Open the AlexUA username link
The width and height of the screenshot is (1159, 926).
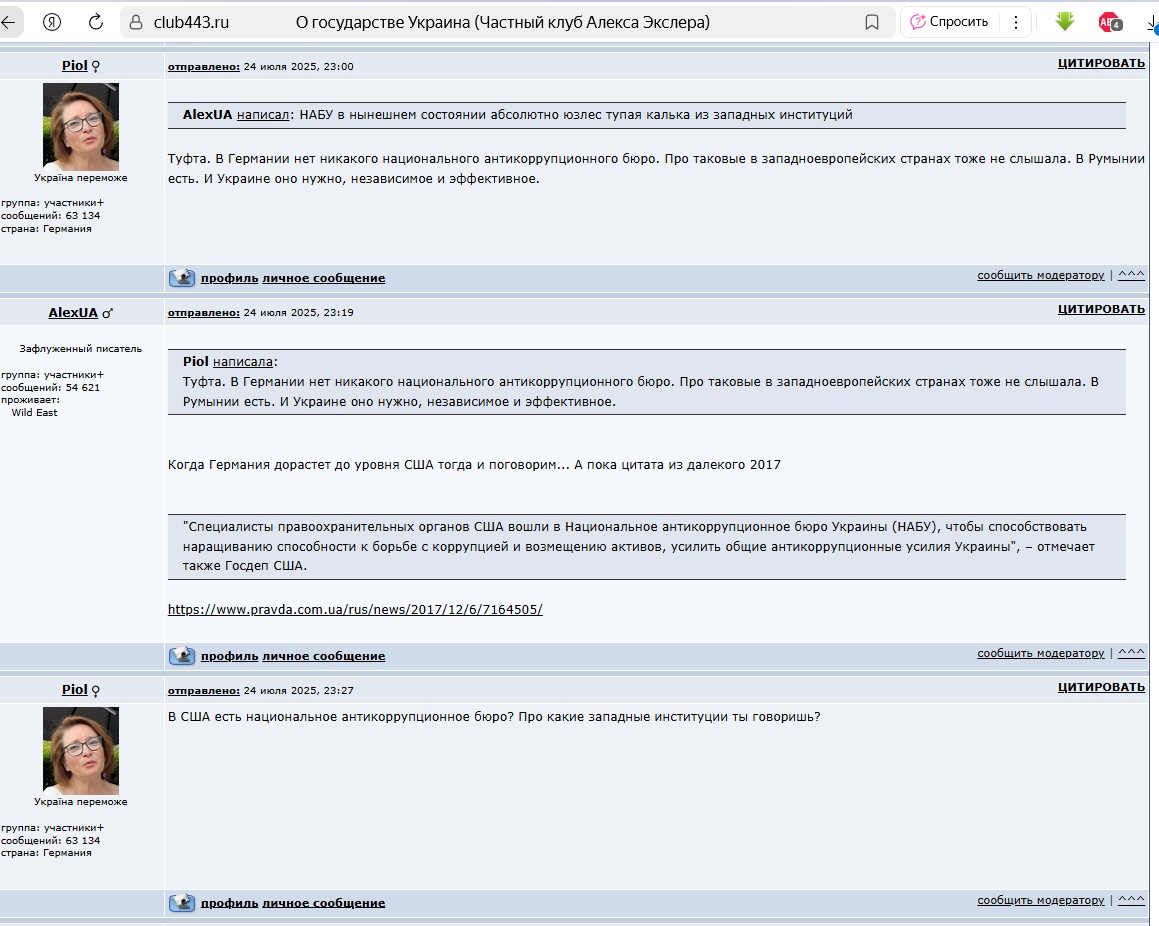point(73,313)
